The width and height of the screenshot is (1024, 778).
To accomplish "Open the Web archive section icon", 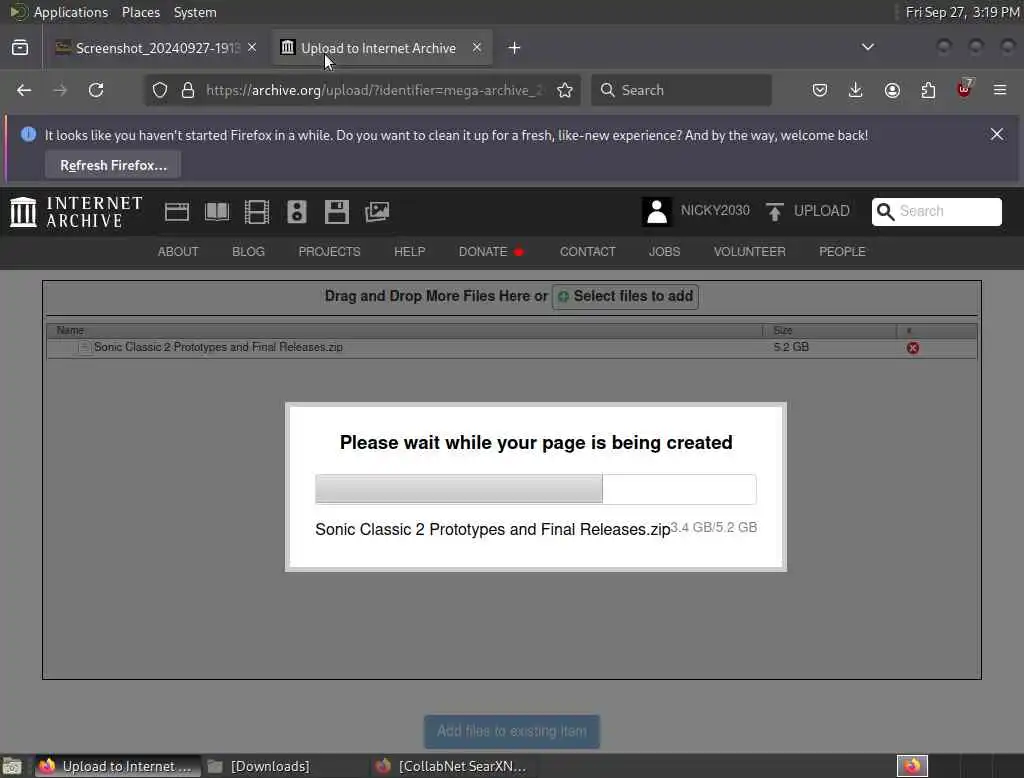I will click(x=177, y=212).
